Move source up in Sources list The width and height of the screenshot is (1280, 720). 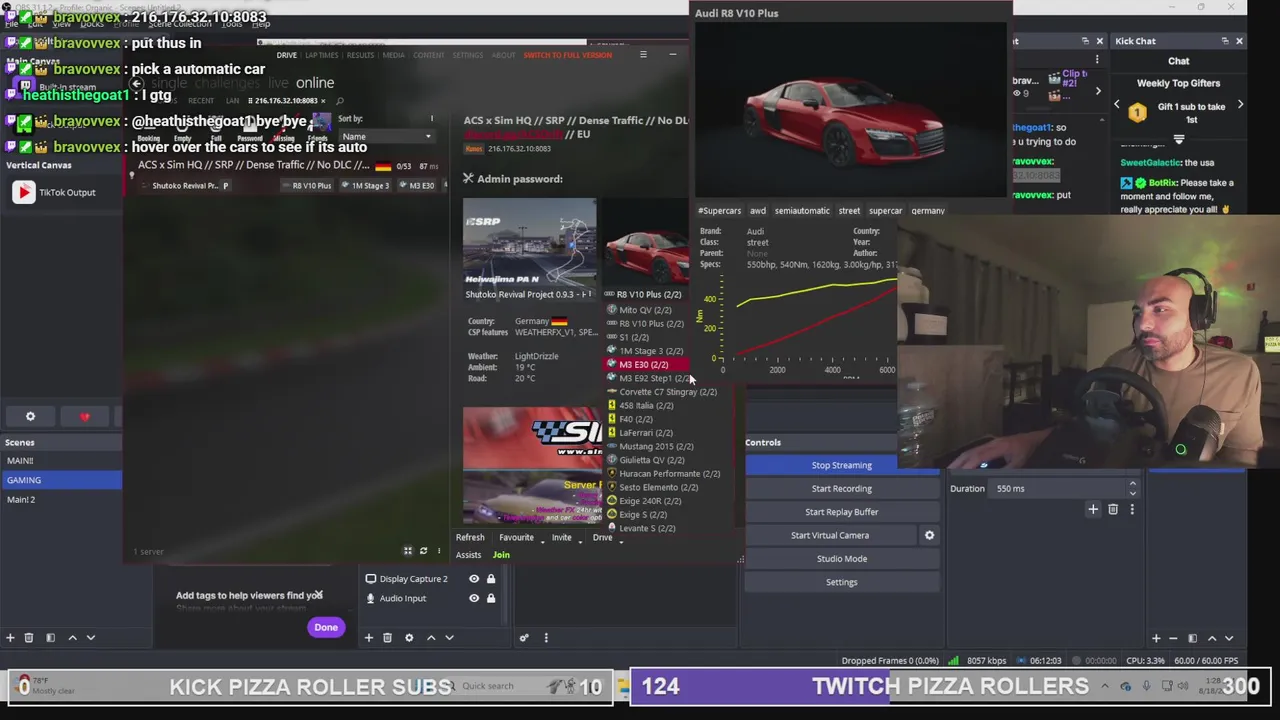431,637
